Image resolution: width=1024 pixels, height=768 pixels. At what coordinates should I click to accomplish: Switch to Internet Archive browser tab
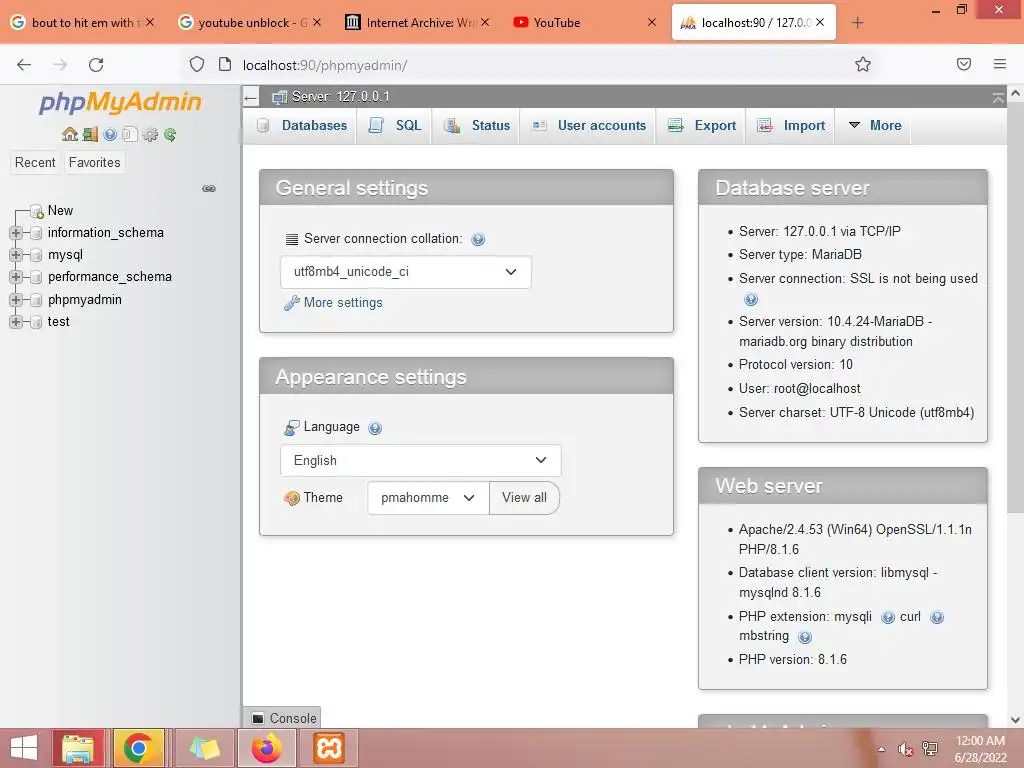coord(418,22)
